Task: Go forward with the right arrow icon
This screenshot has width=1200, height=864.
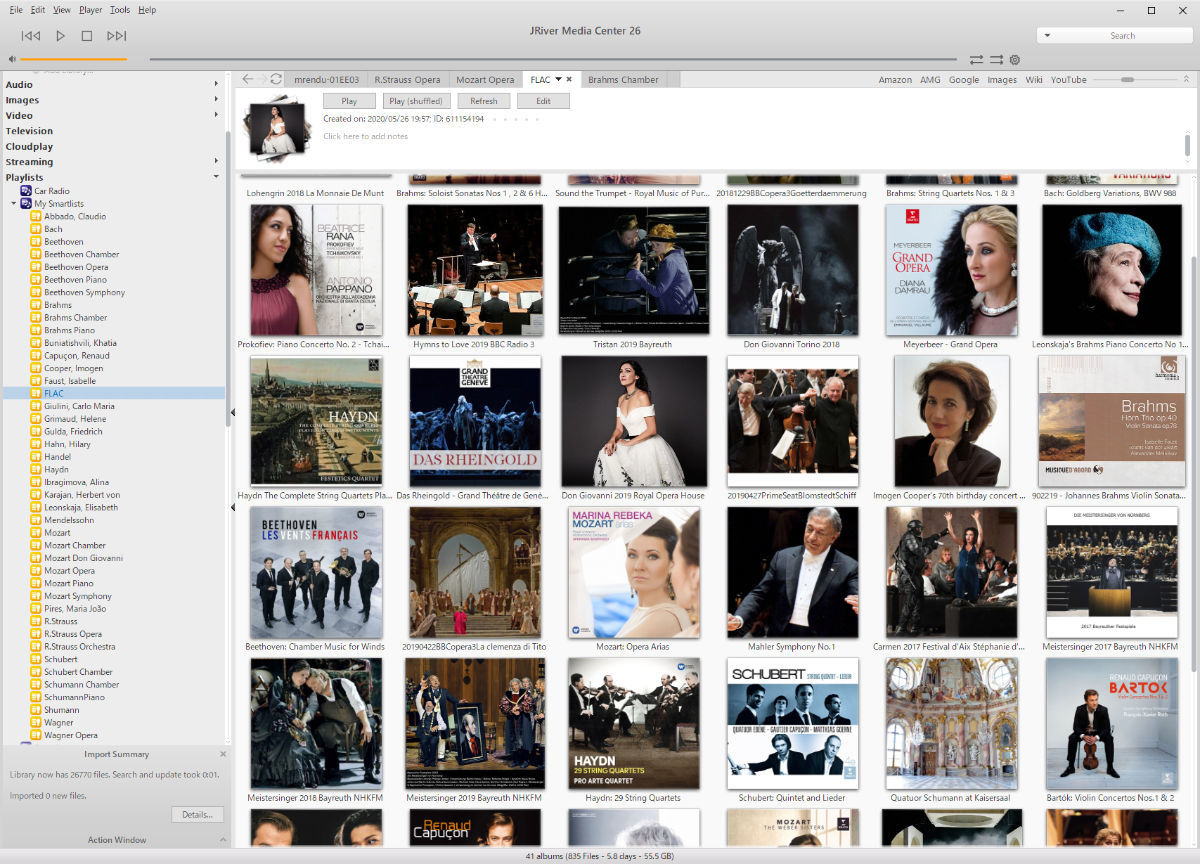Action: (x=262, y=79)
